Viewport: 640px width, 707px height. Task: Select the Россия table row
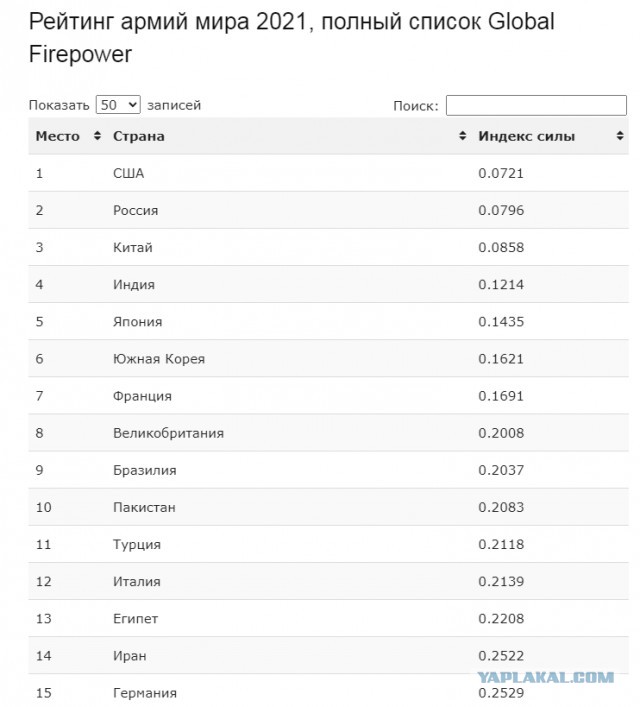[328, 210]
